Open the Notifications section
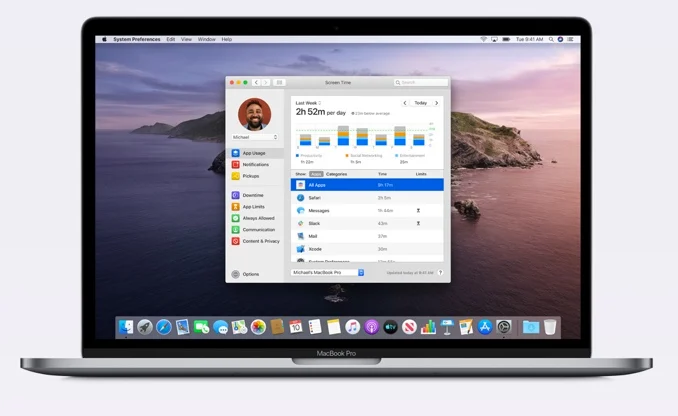 [x=256, y=165]
